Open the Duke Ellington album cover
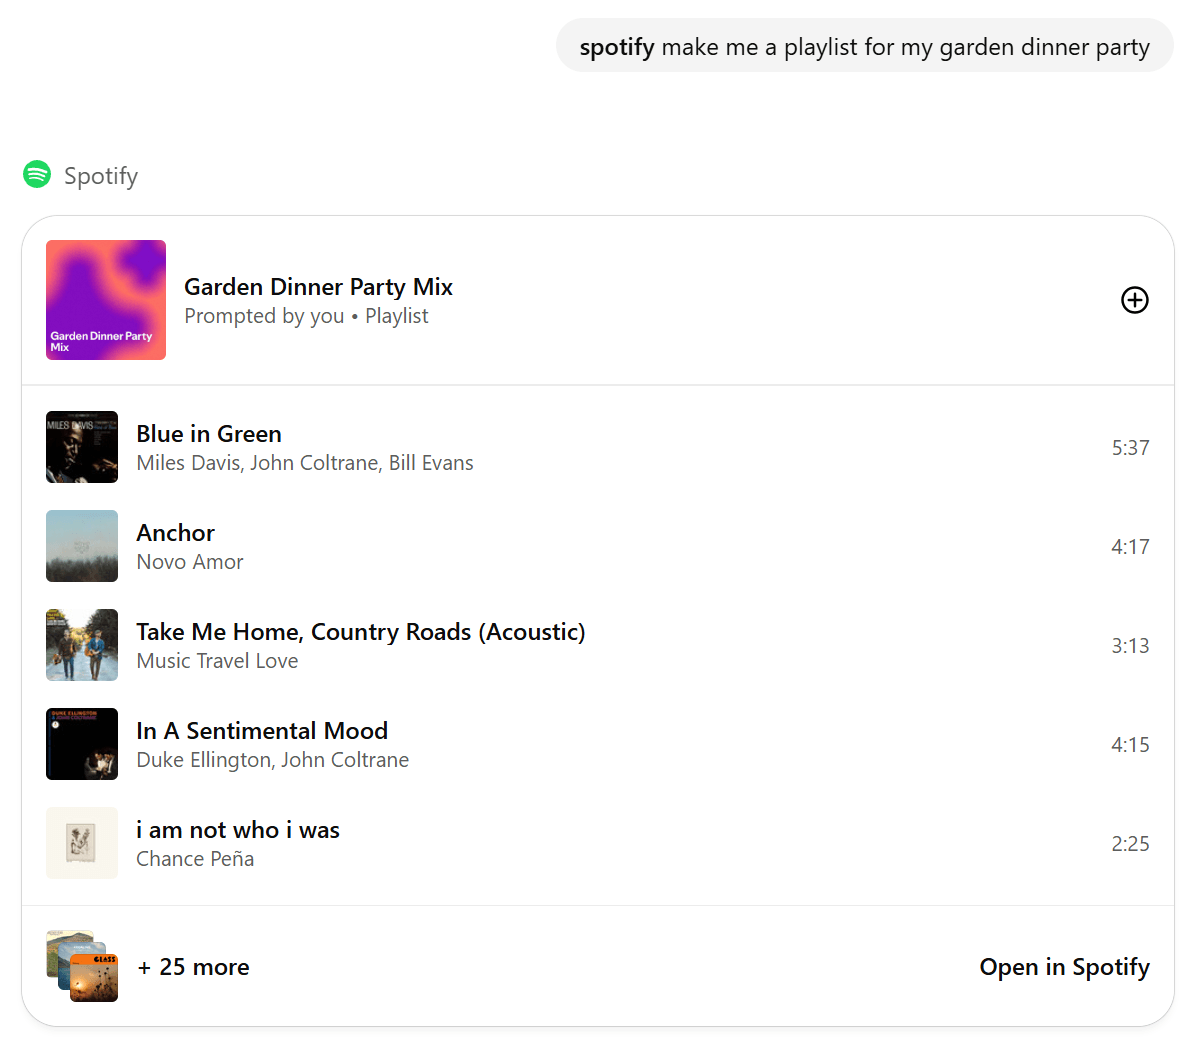Image resolution: width=1197 pixels, height=1038 pixels. point(81,744)
